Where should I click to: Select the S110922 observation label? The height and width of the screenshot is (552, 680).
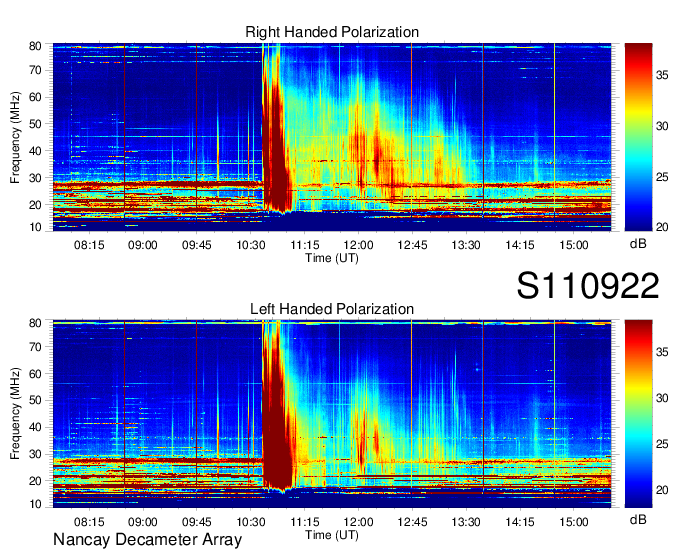pos(588,286)
